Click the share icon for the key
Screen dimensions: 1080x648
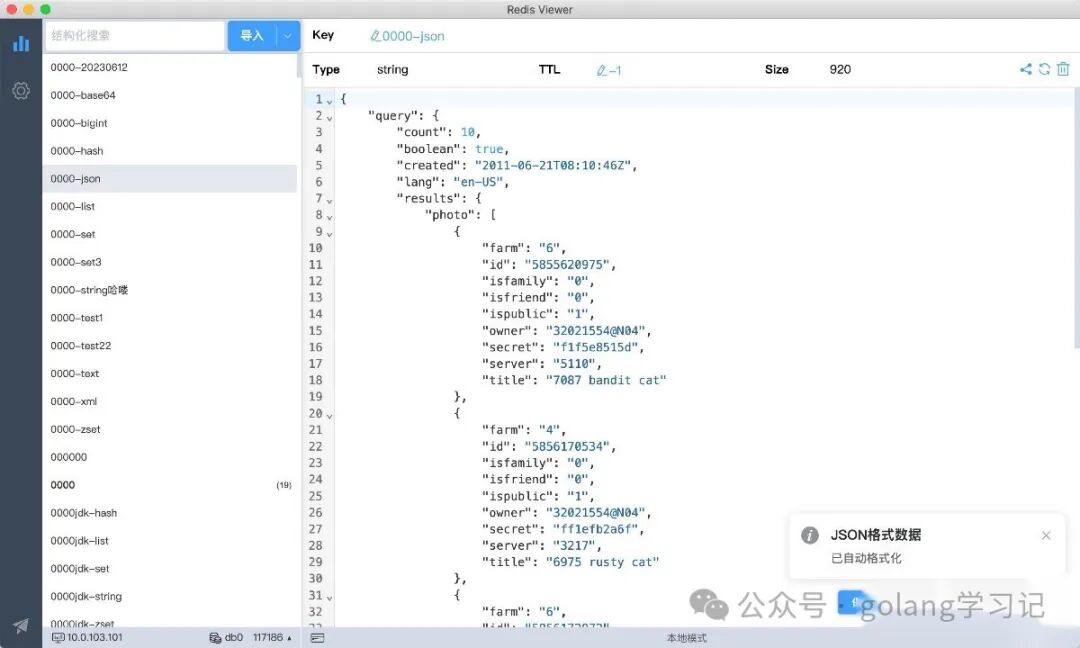1026,69
